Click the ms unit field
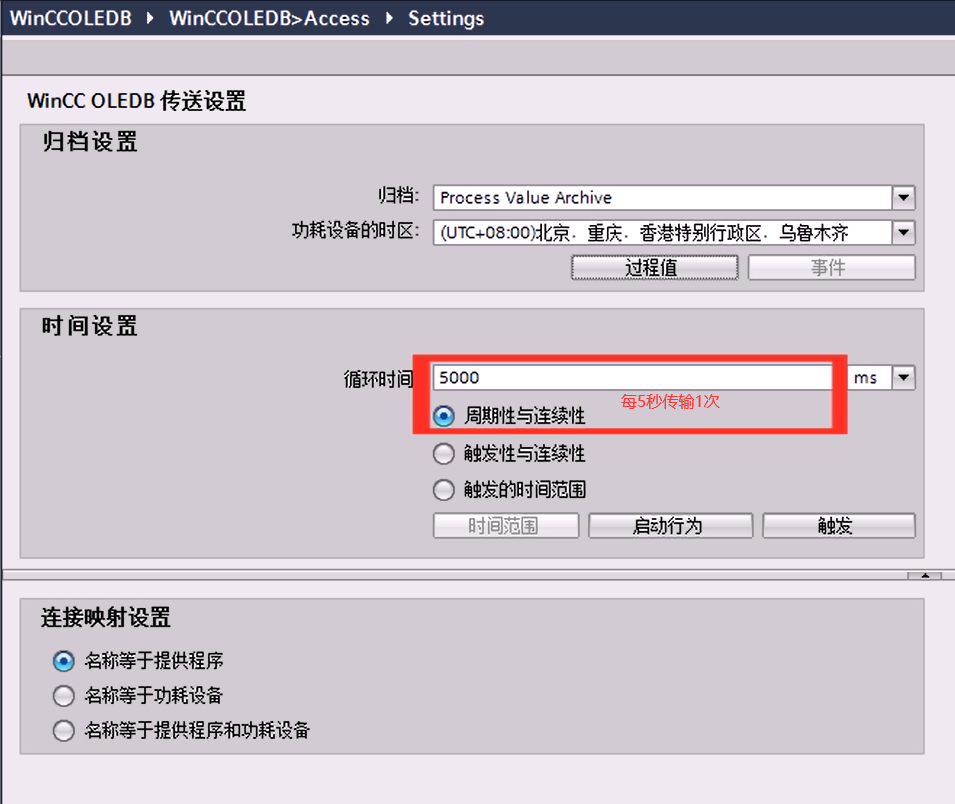The height and width of the screenshot is (804, 955). click(870, 378)
